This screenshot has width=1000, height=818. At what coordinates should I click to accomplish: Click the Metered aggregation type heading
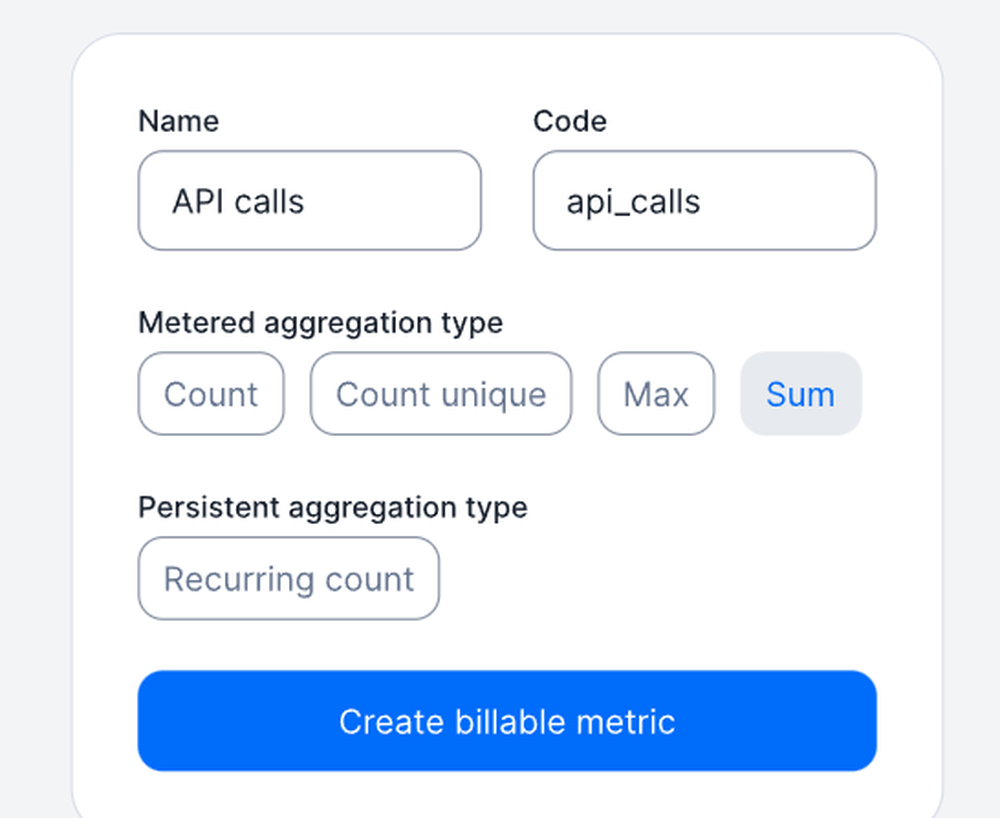pos(320,323)
